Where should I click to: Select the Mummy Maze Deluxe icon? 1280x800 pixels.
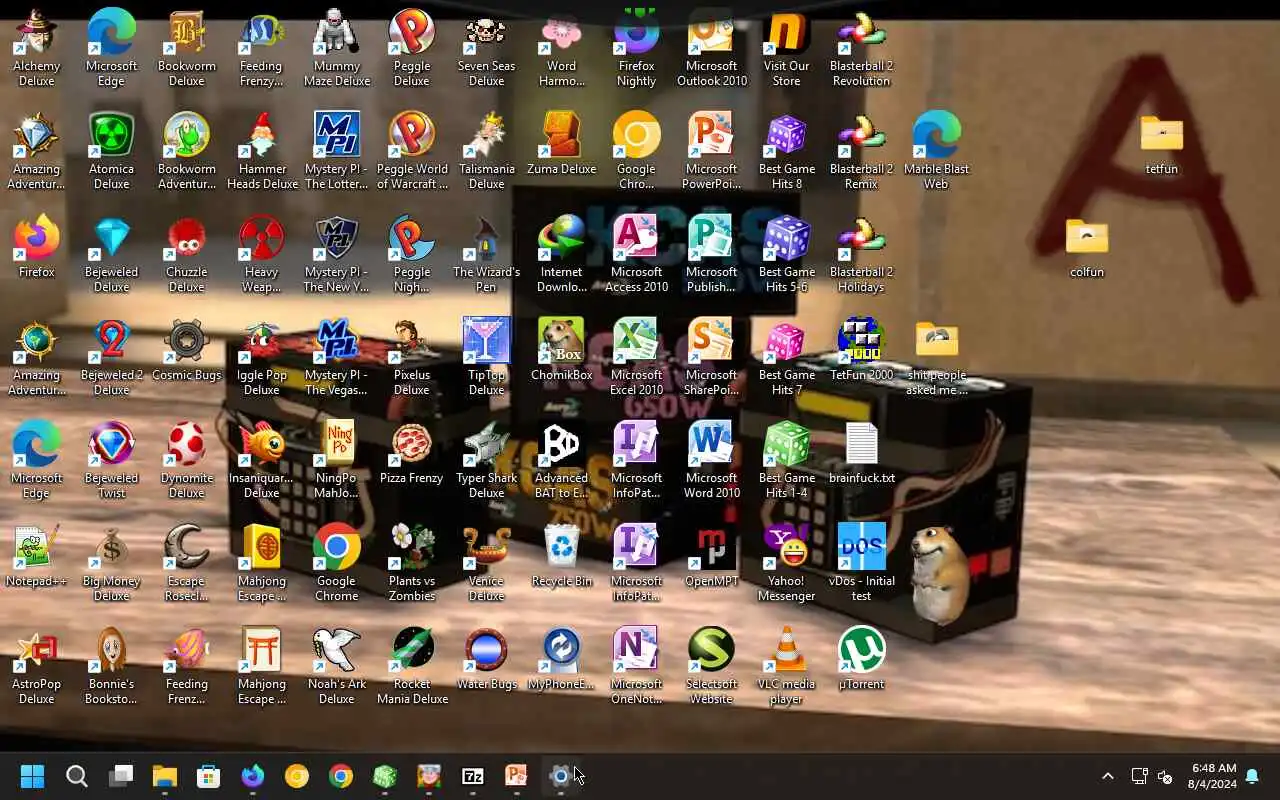(337, 48)
